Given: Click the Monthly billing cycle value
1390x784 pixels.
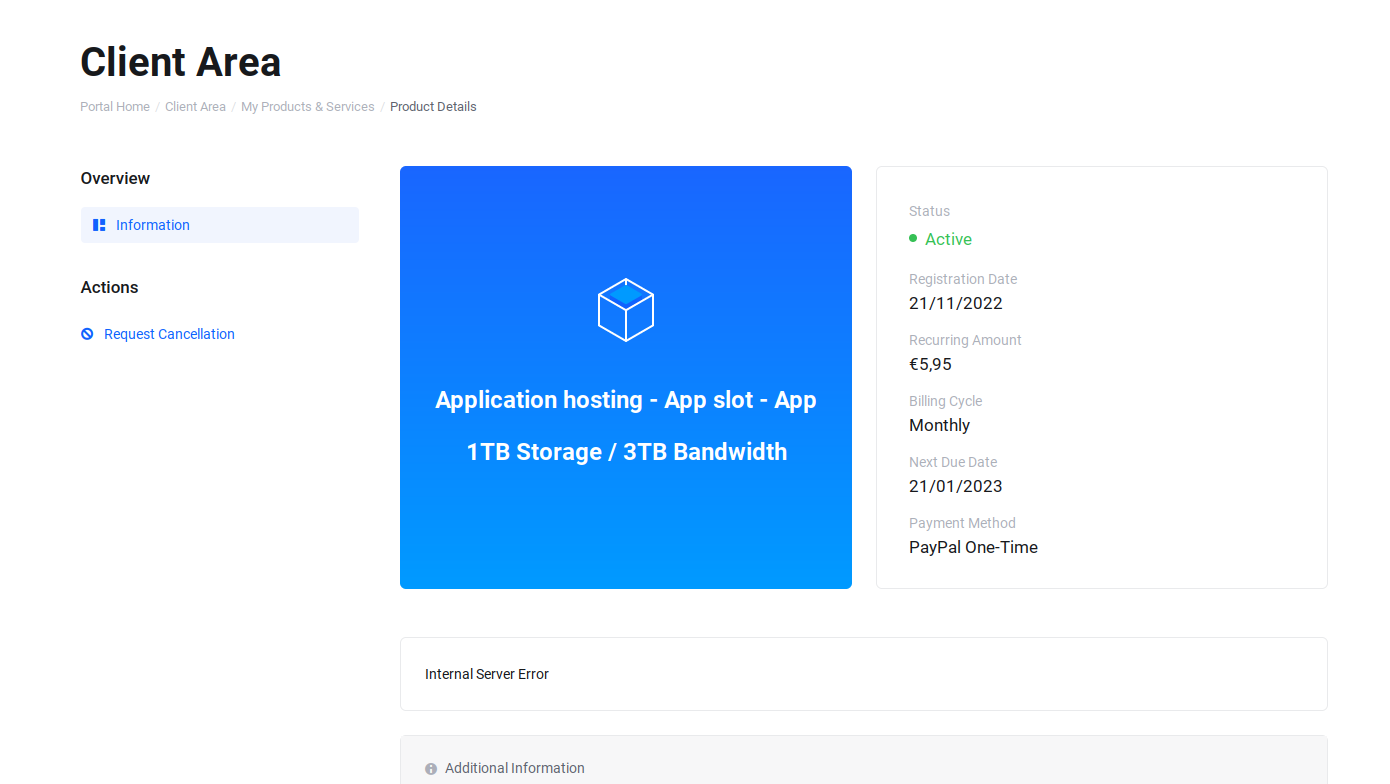Looking at the screenshot, I should [x=939, y=425].
